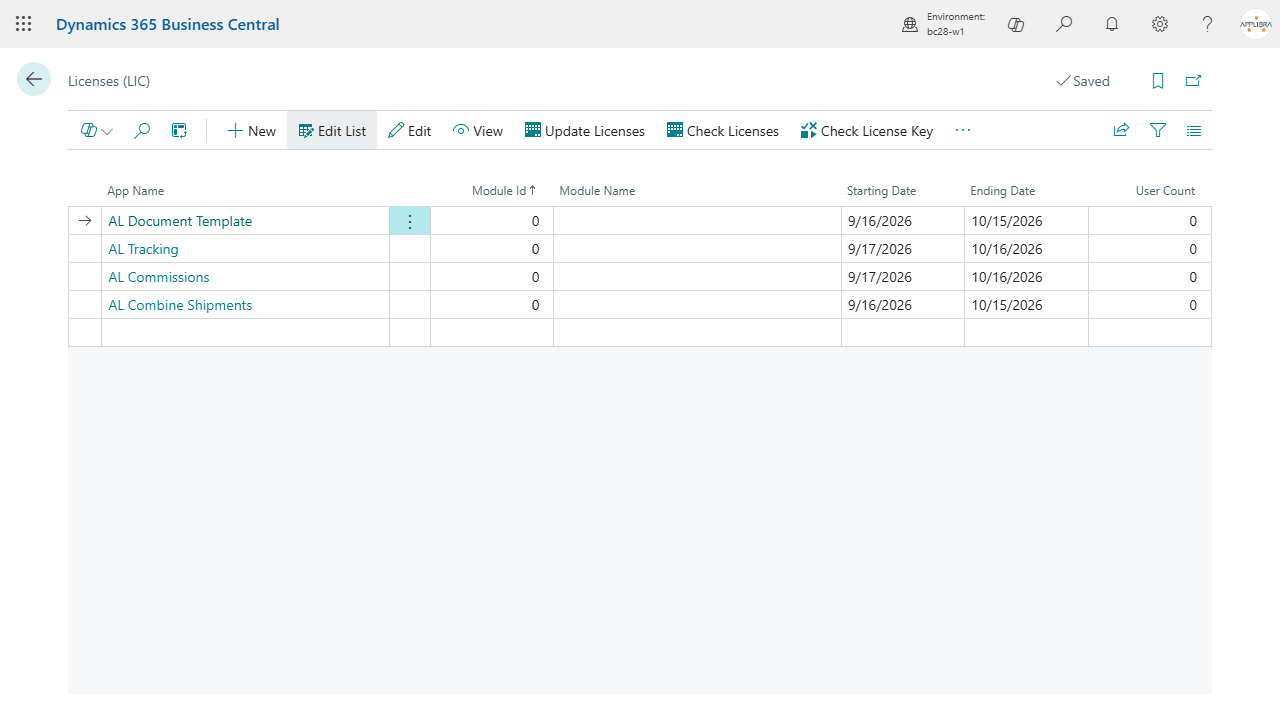Open row options for AL Document Template
This screenshot has width=1280, height=720.
[x=410, y=221]
